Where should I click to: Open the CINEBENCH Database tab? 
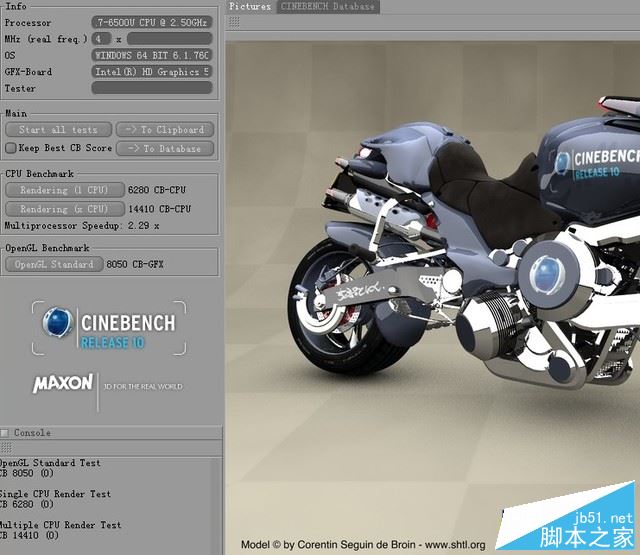[x=328, y=7]
